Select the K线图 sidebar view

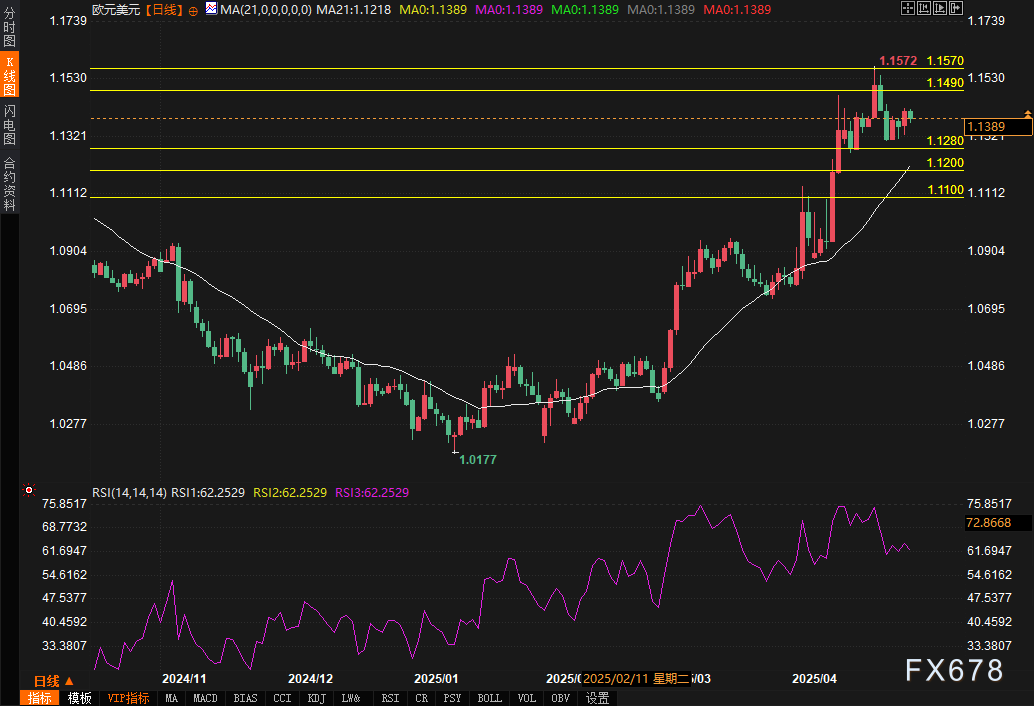tap(9, 74)
